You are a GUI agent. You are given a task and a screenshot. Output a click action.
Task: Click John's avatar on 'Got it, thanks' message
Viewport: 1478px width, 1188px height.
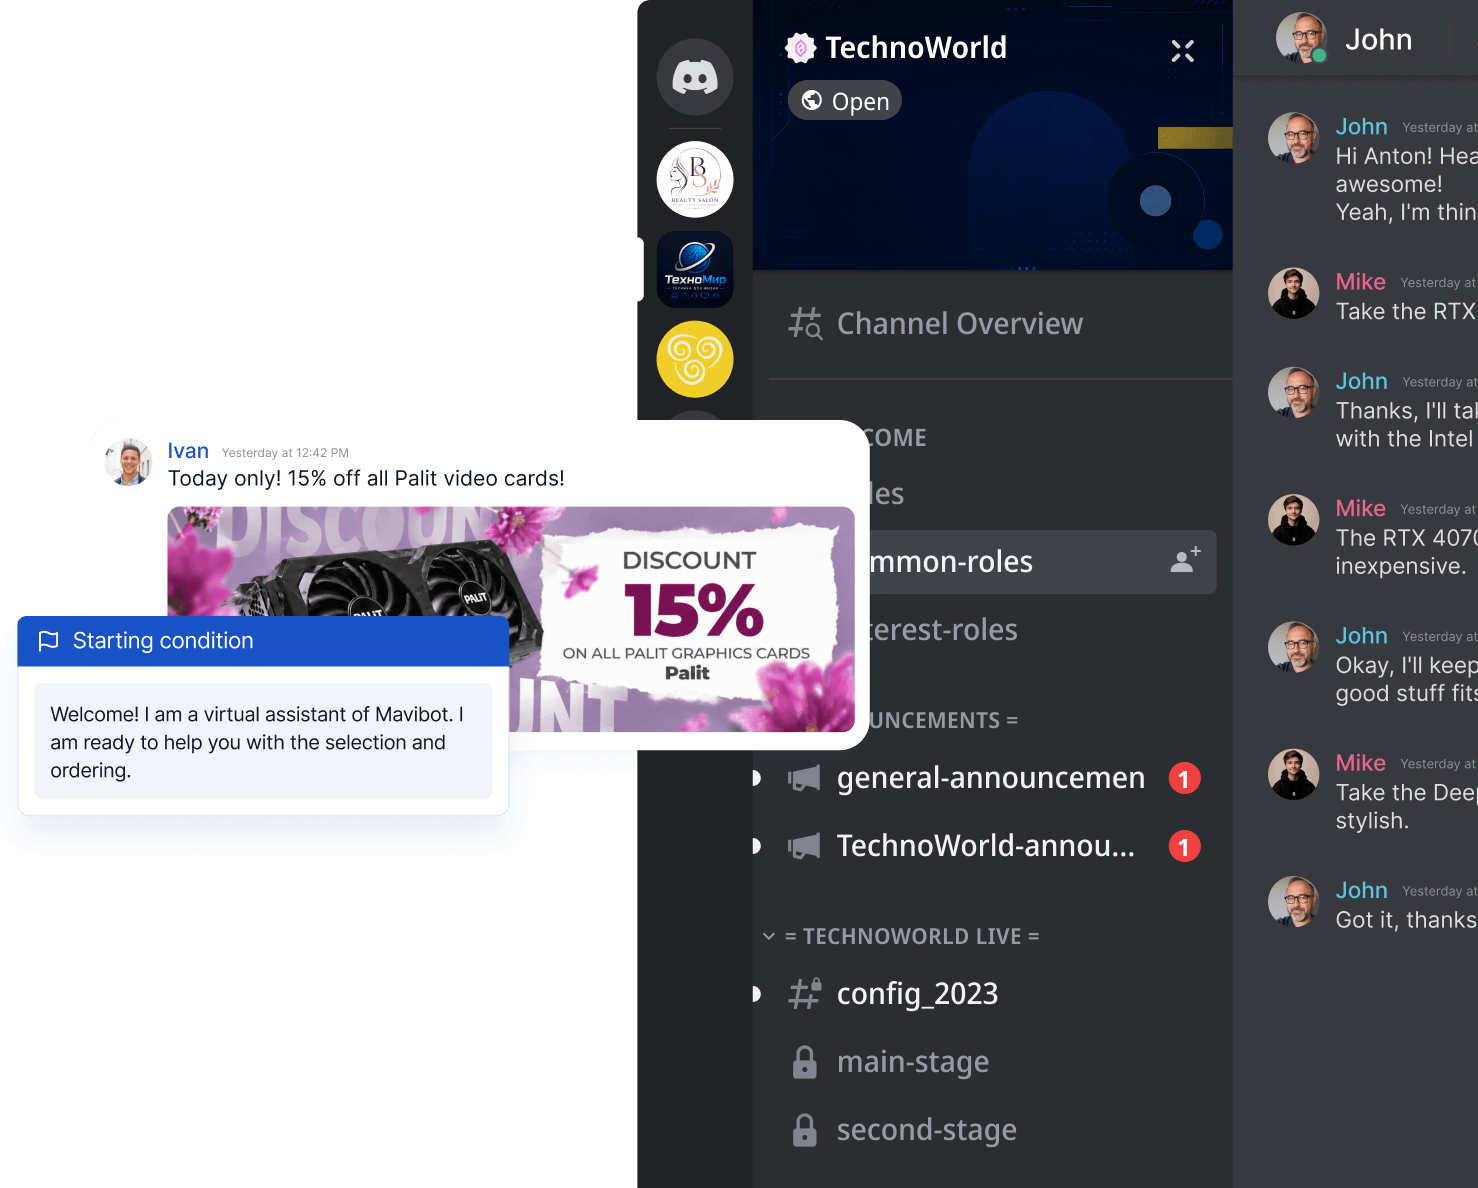coord(1294,902)
